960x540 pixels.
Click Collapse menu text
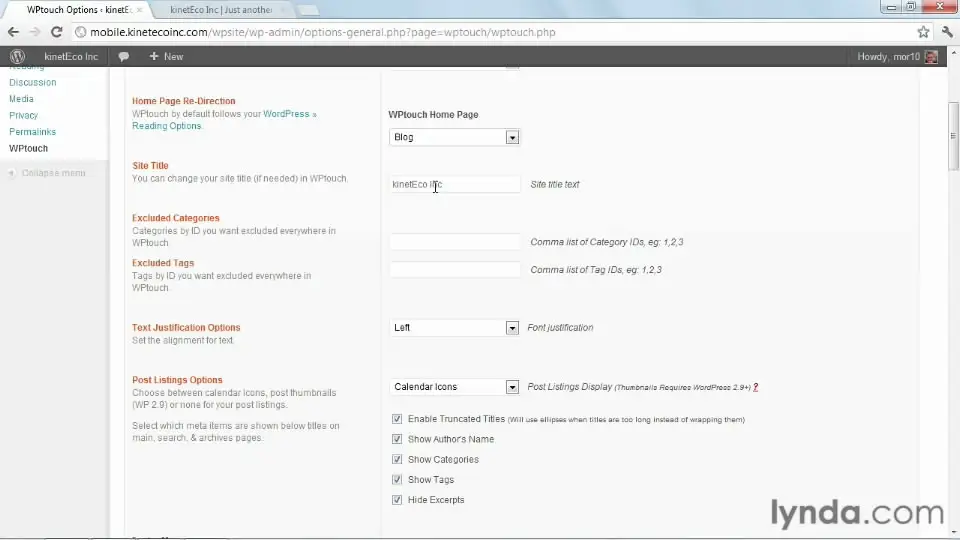[54, 173]
